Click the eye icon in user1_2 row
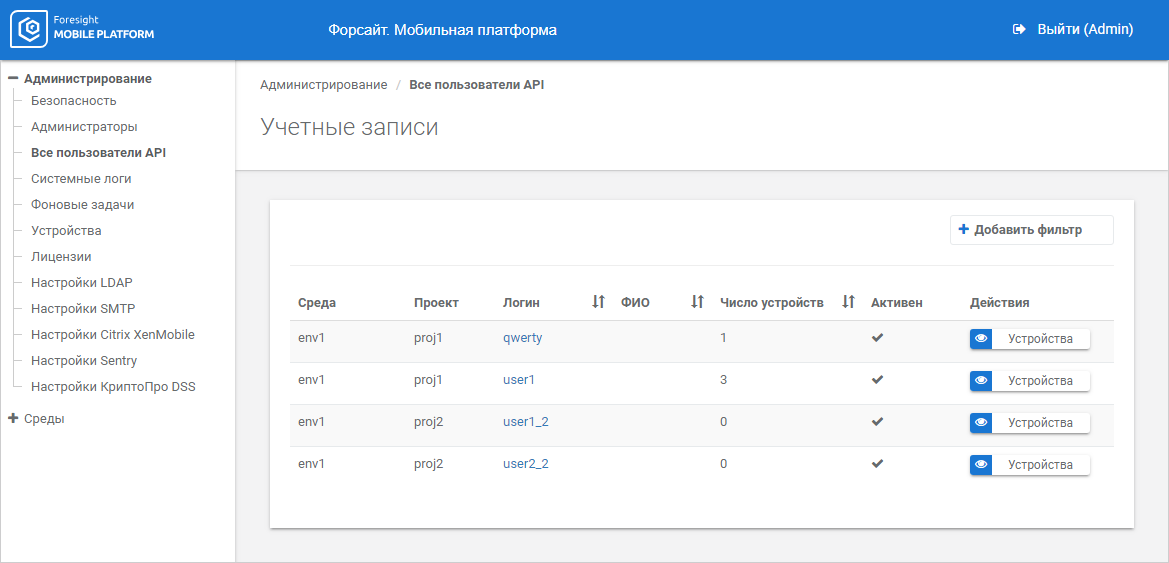Image resolution: width=1169 pixels, height=563 pixels. [x=981, y=423]
